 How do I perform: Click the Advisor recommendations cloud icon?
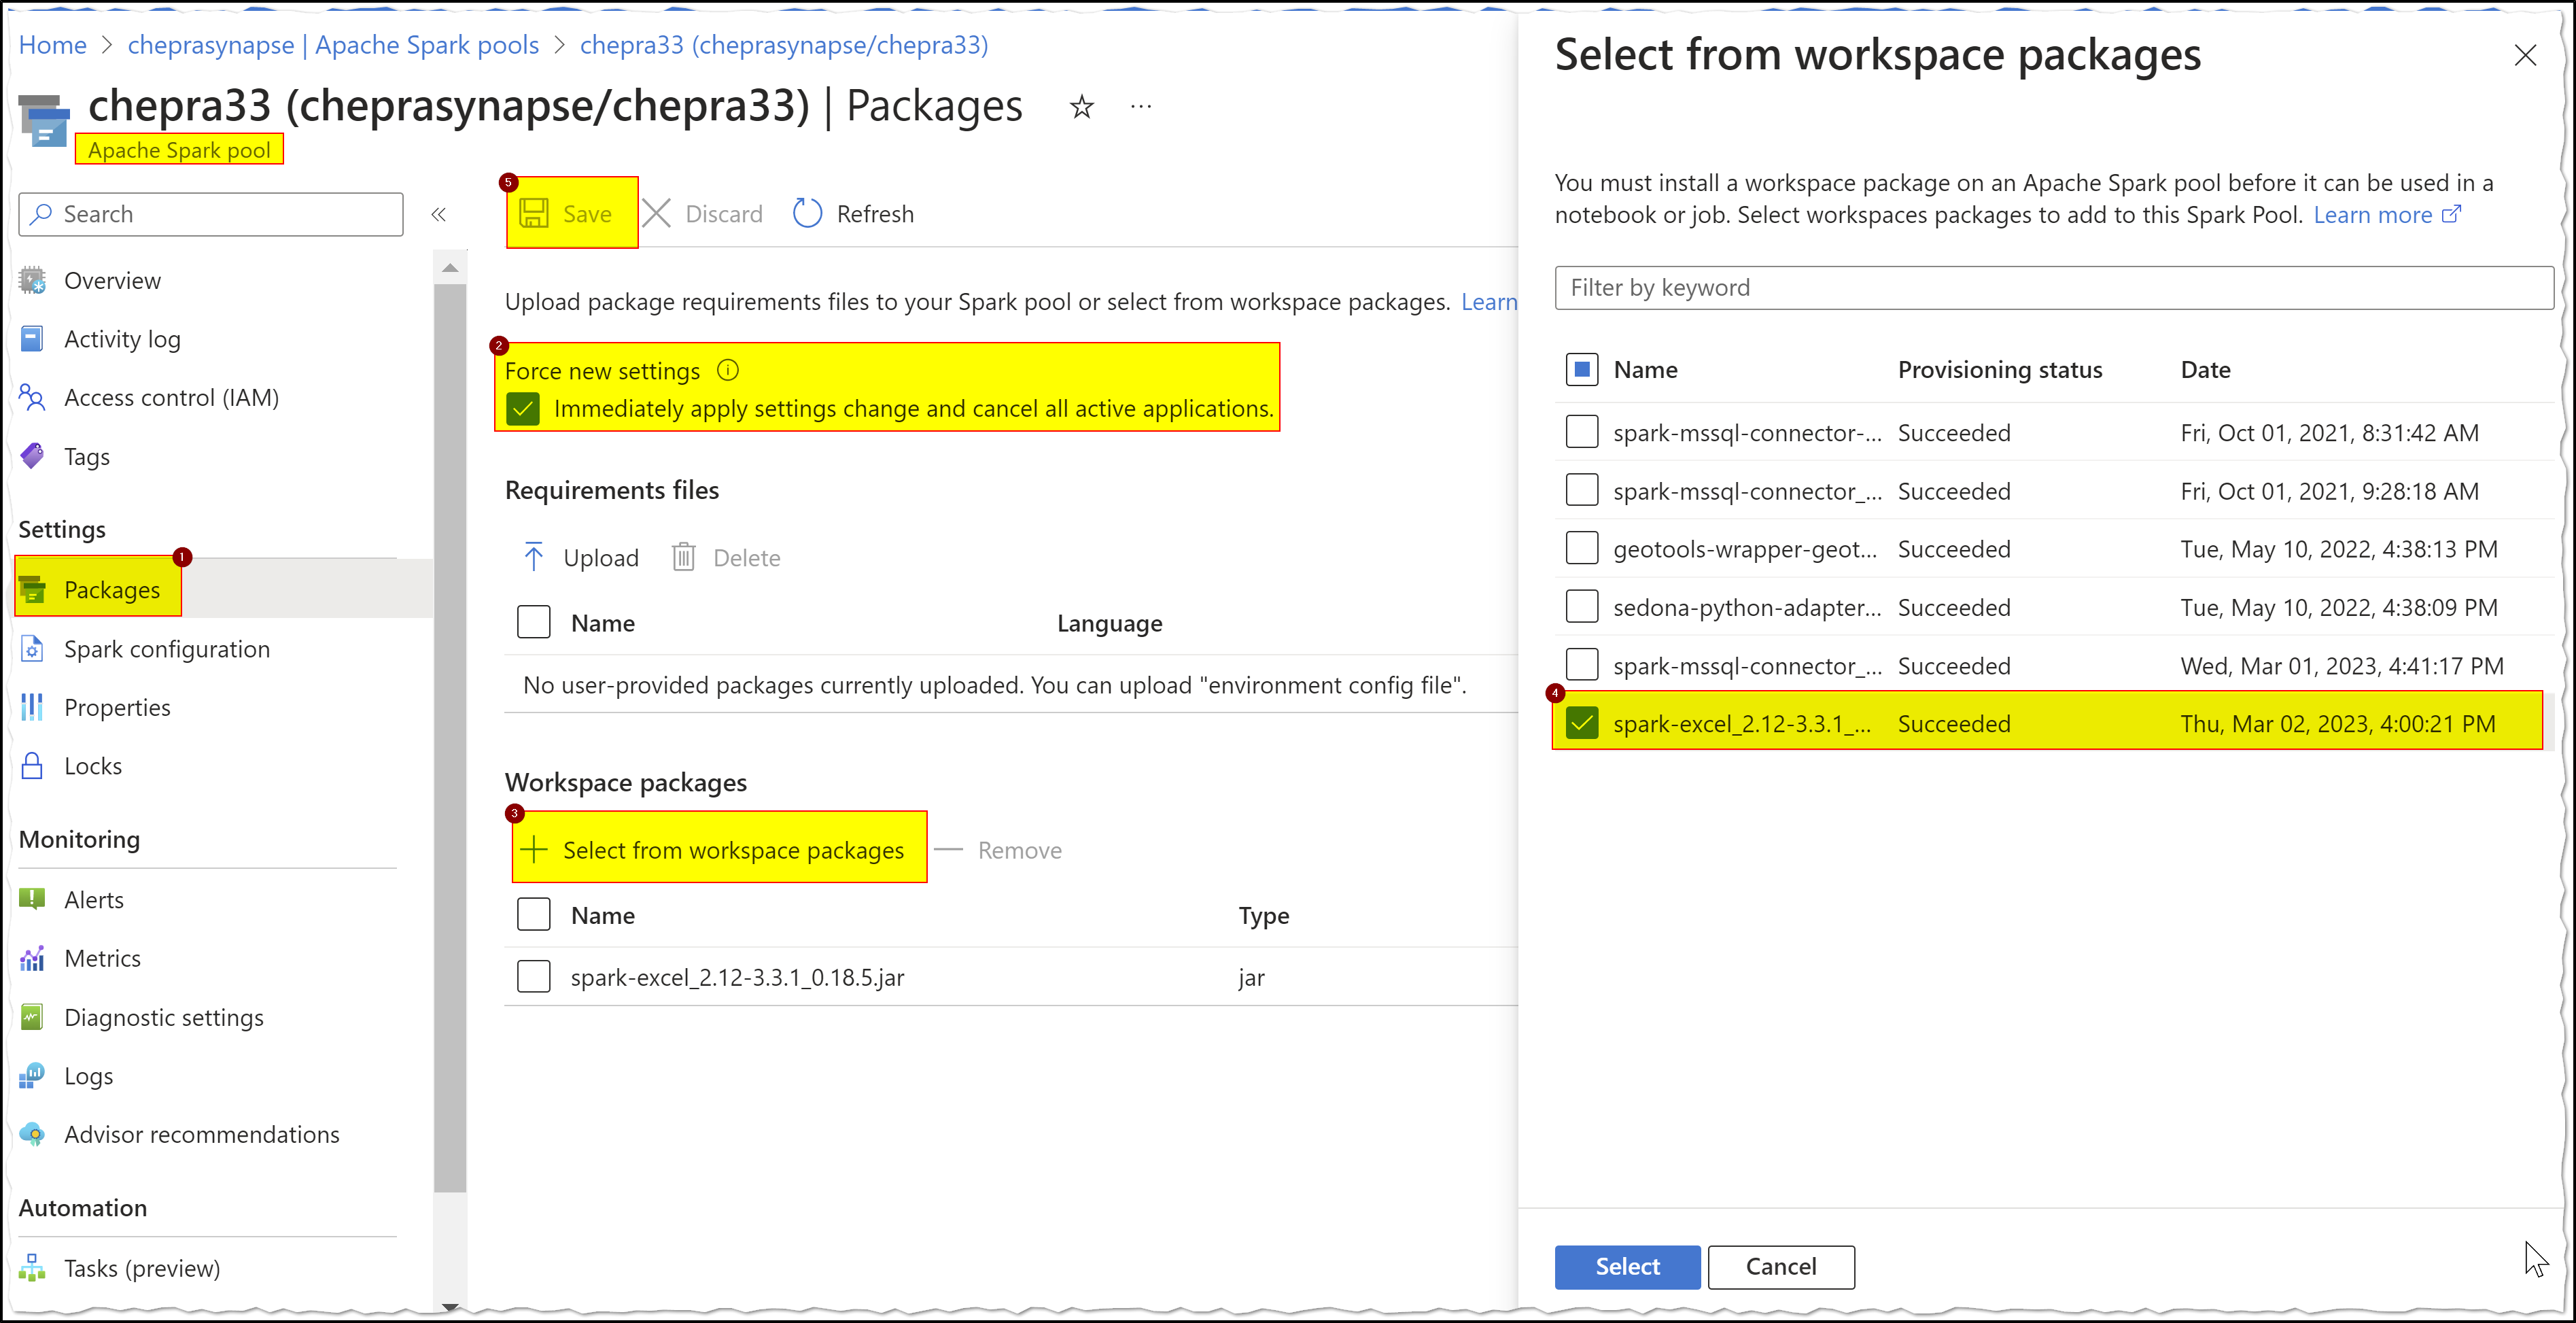coord(32,1134)
